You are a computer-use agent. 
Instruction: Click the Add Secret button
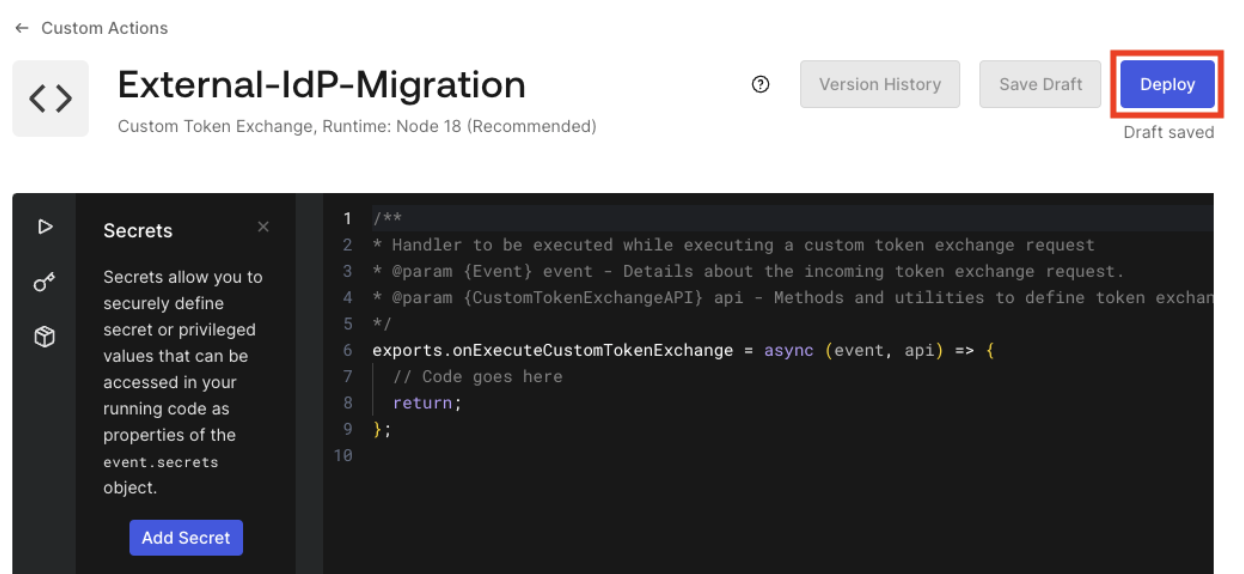pyautogui.click(x=186, y=537)
